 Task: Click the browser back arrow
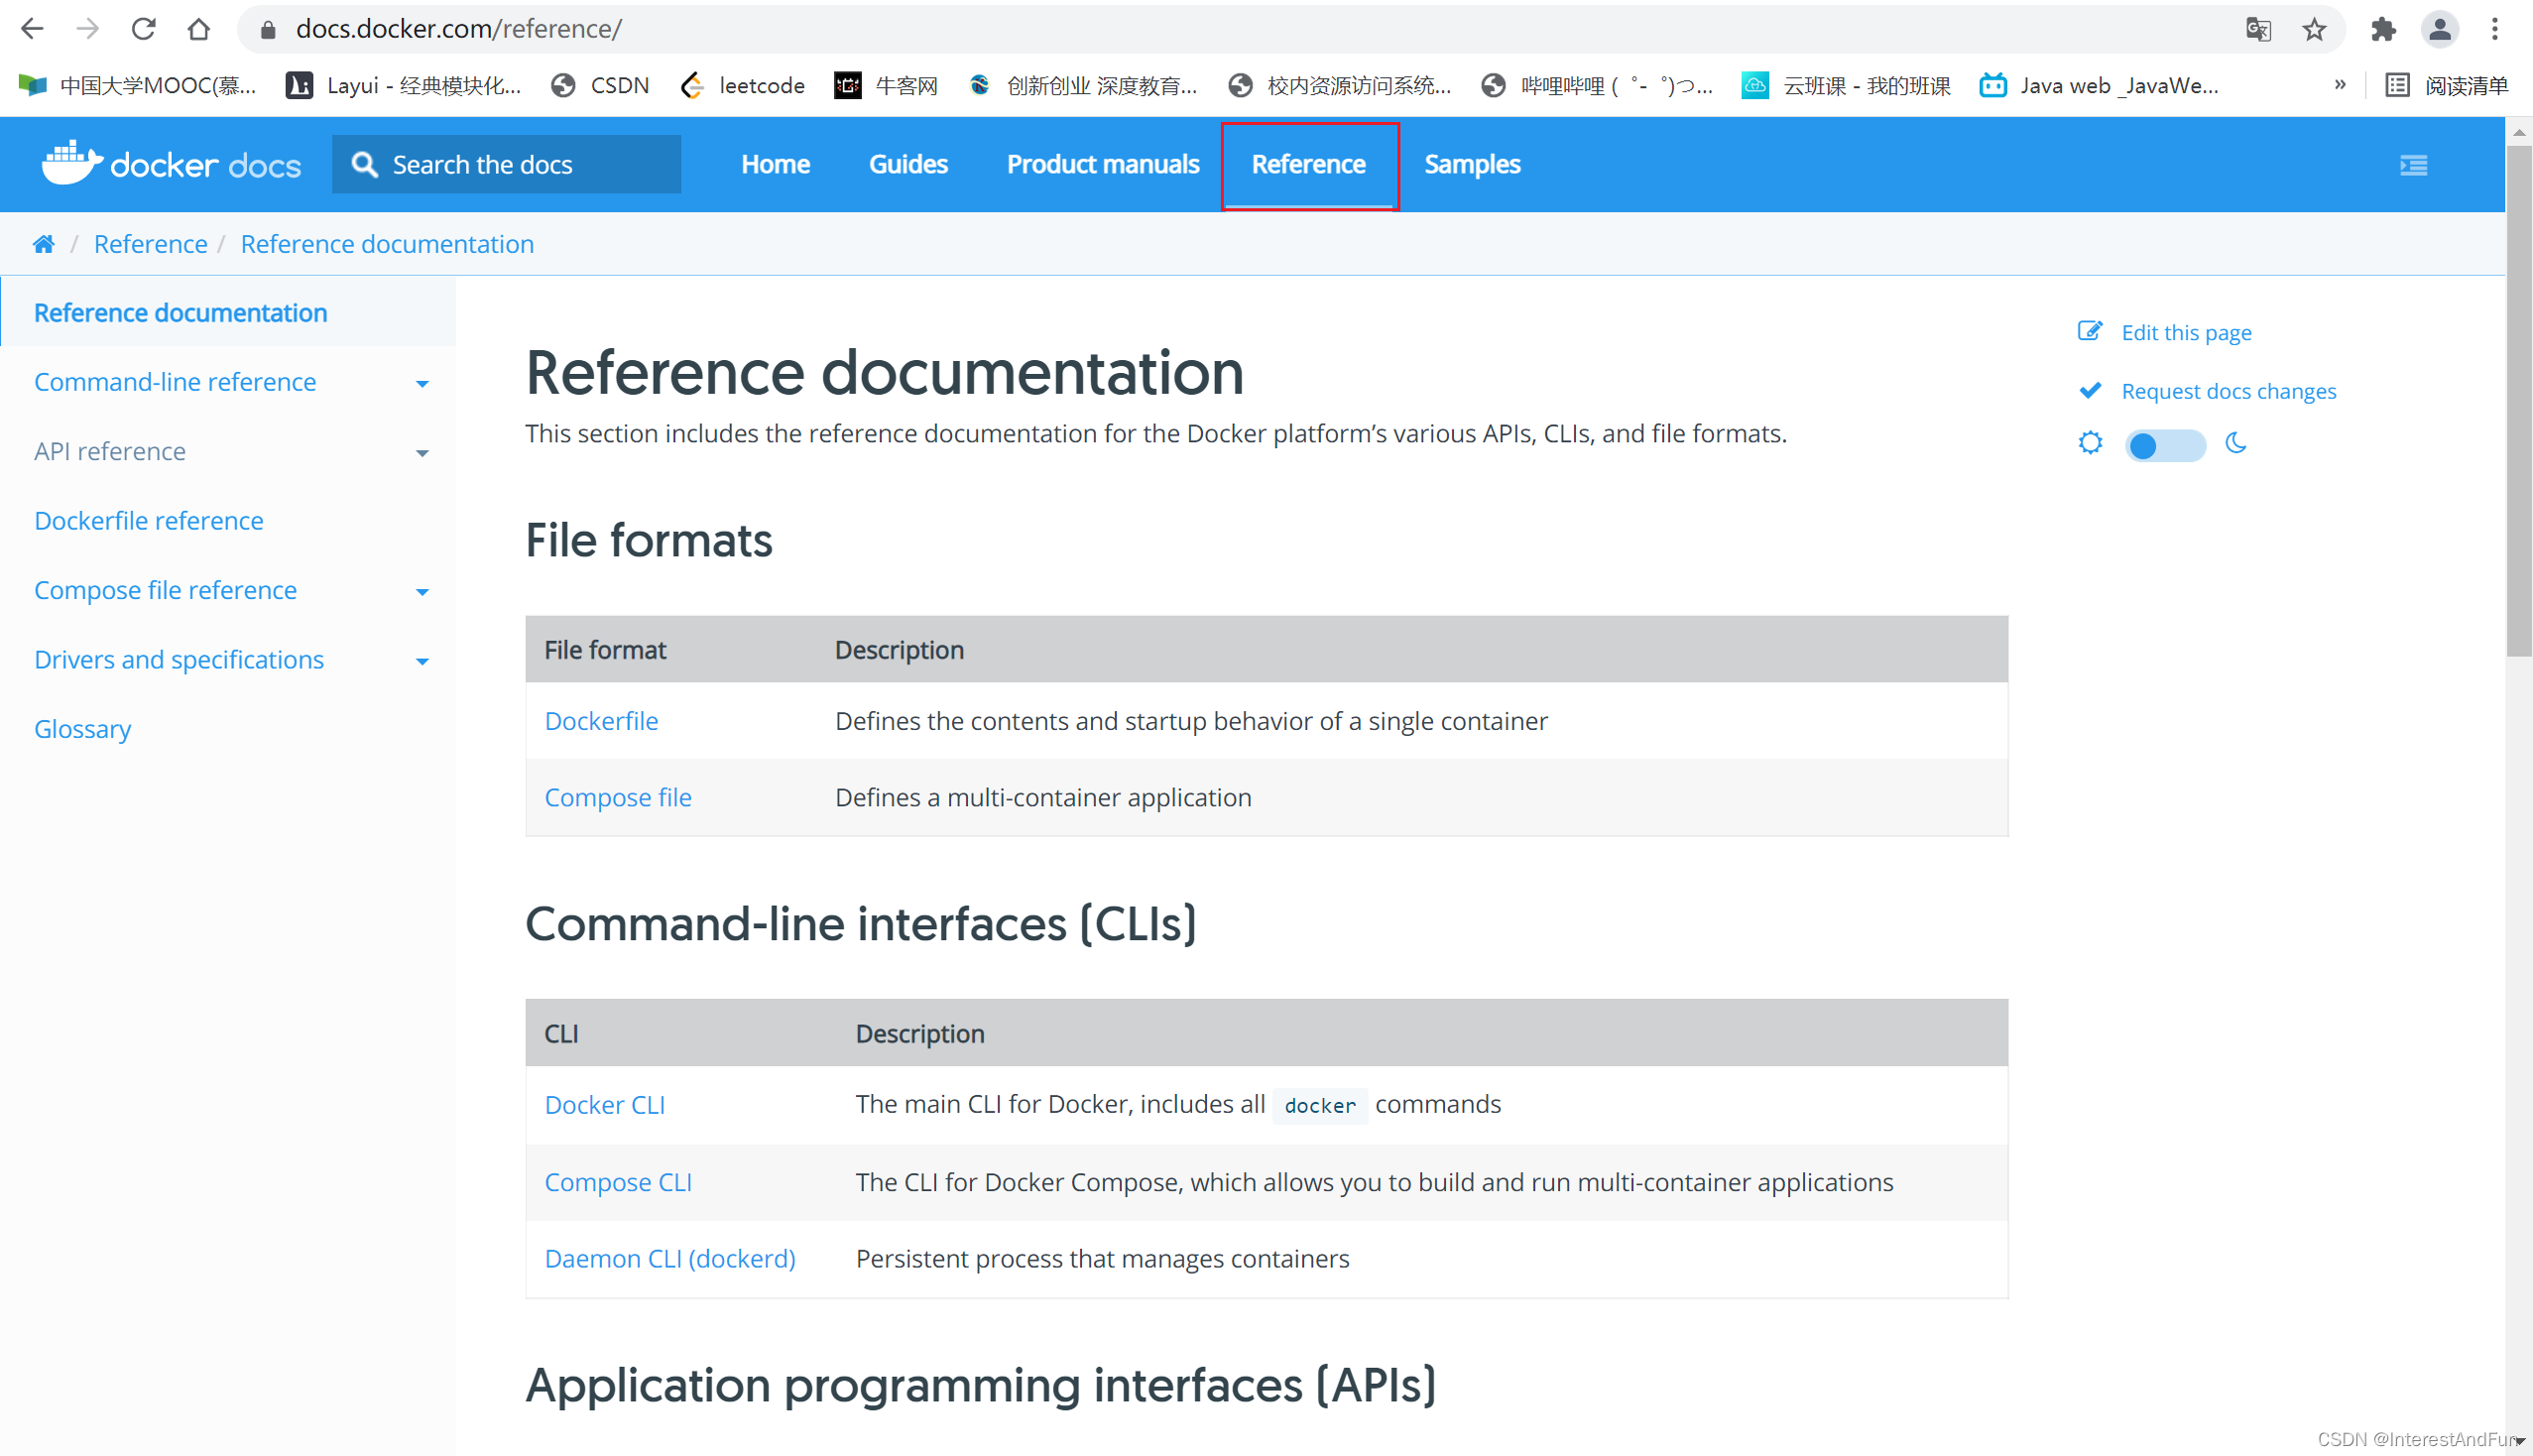tap(32, 29)
